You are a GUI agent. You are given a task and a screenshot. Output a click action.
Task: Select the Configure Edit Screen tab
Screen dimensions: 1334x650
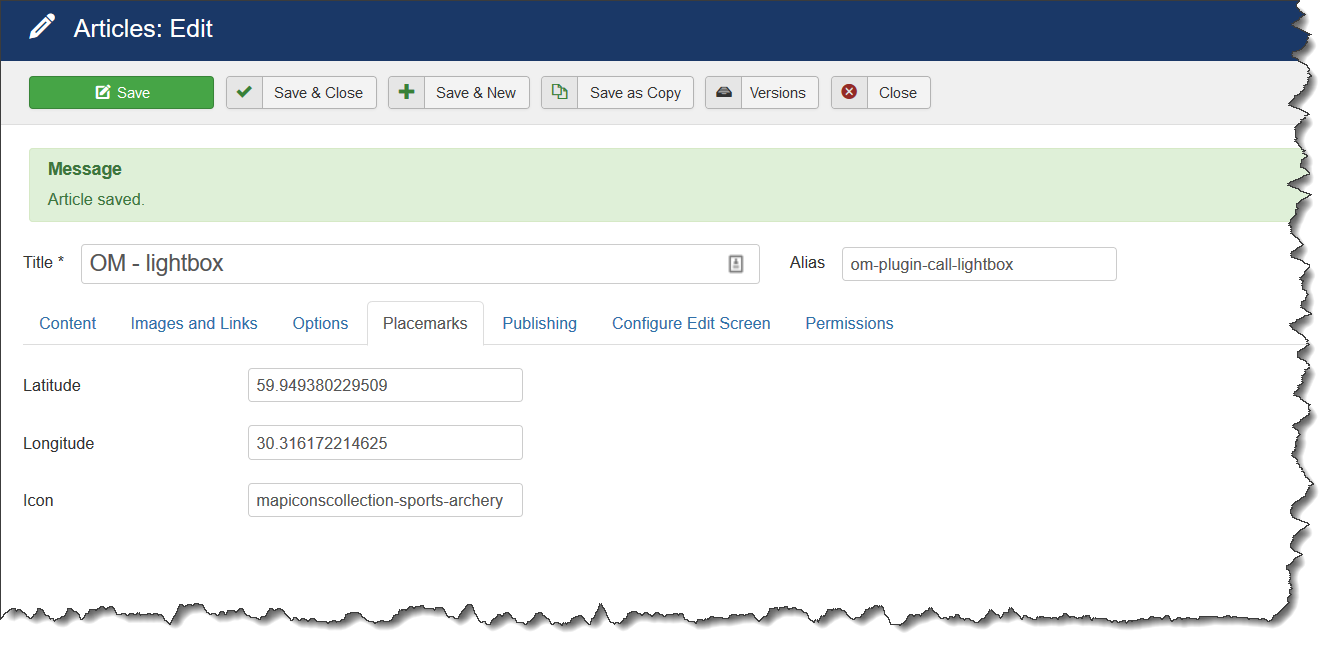(x=691, y=323)
